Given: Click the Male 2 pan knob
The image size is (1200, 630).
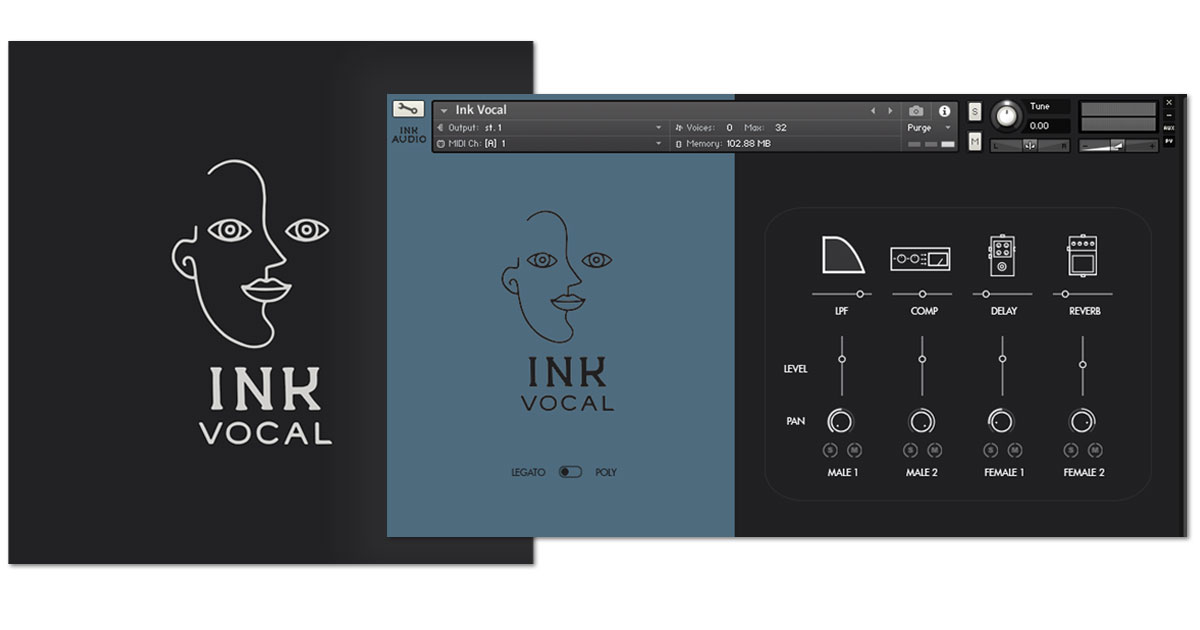Looking at the screenshot, I should 922,421.
